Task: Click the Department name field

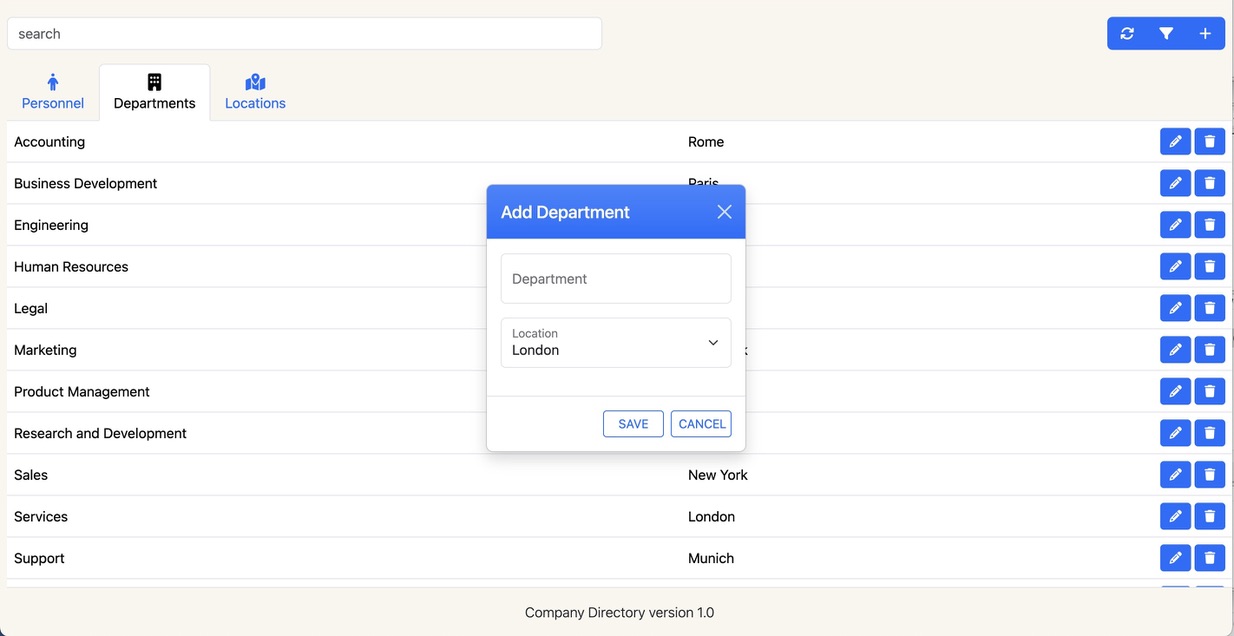Action: point(615,278)
